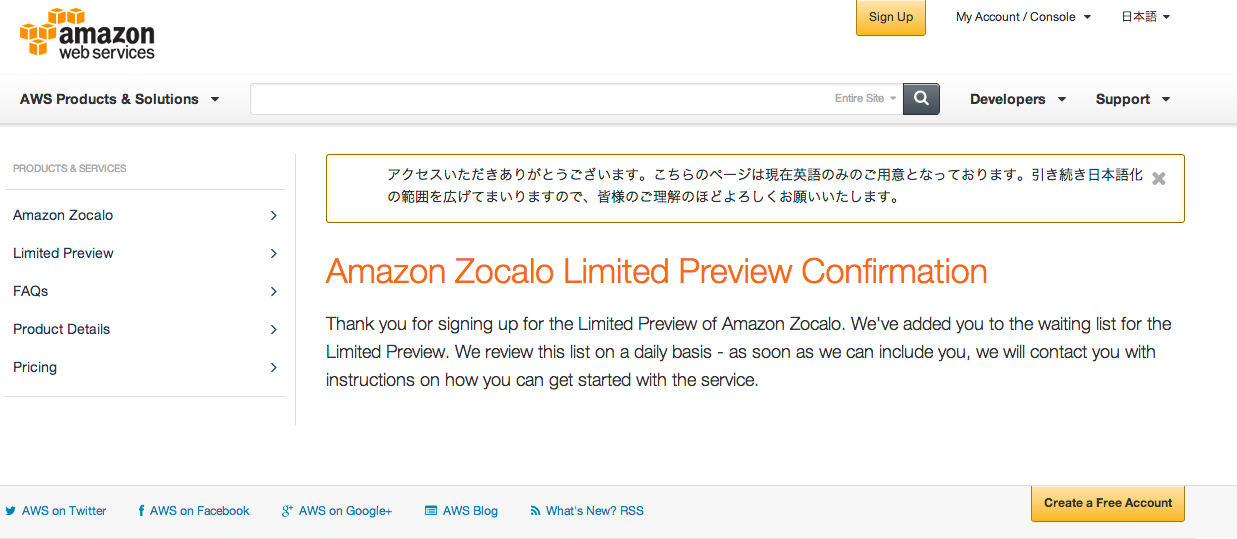The height and width of the screenshot is (539, 1237).
Task: Open the Support menu
Action: pyautogui.click(x=1132, y=99)
